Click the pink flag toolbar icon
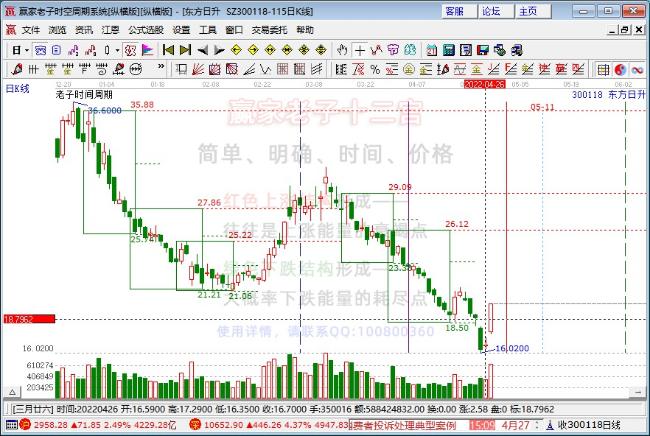 (x=148, y=50)
